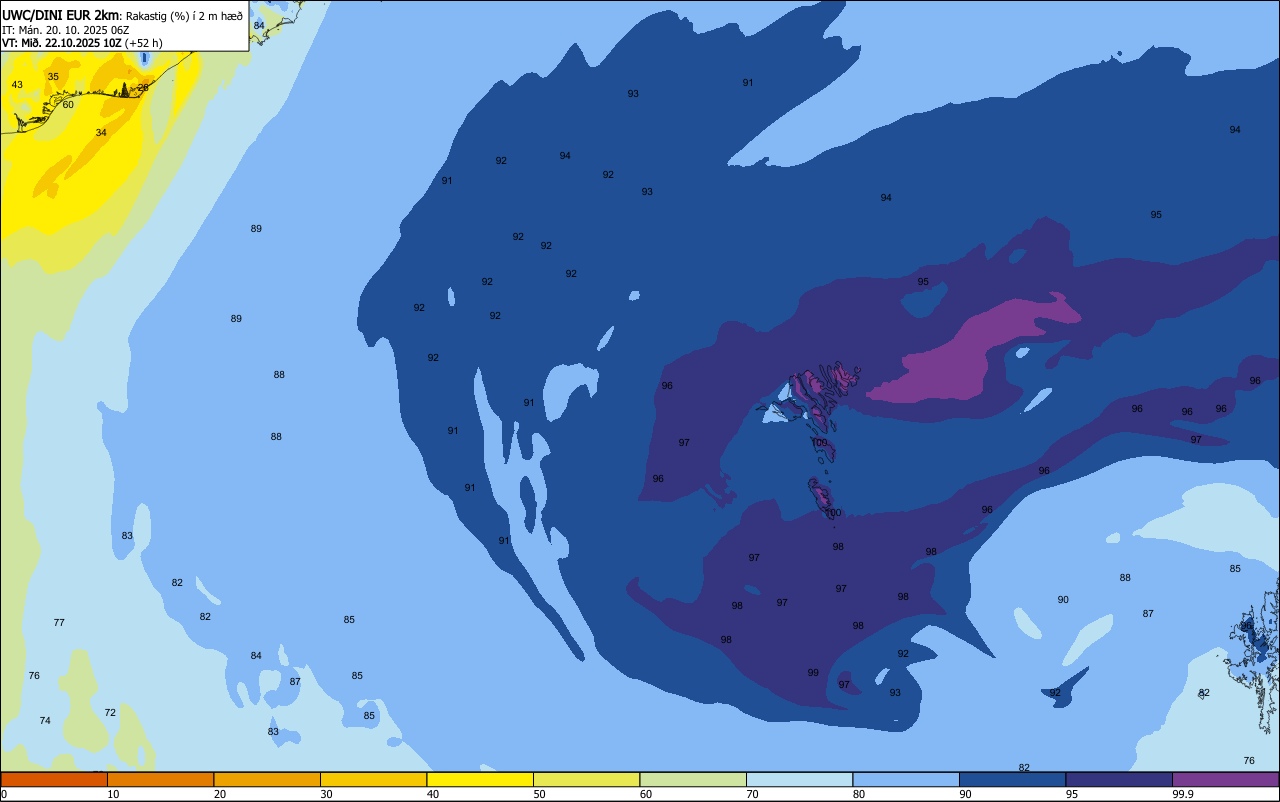1280x802 pixels.
Task: Click the humidity value 34 on the map
Action: point(101,133)
